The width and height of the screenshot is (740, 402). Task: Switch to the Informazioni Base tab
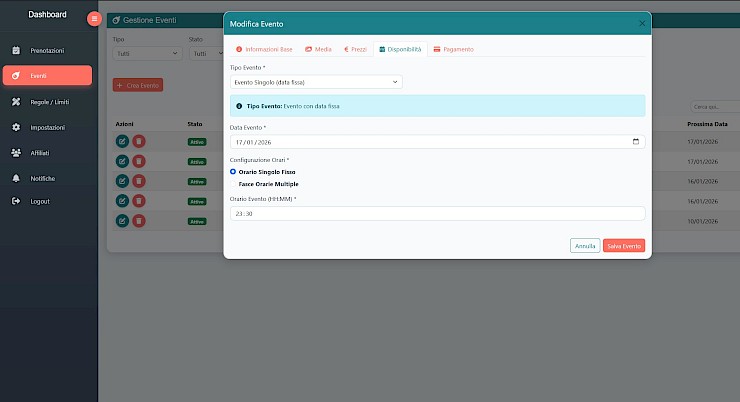(x=264, y=49)
